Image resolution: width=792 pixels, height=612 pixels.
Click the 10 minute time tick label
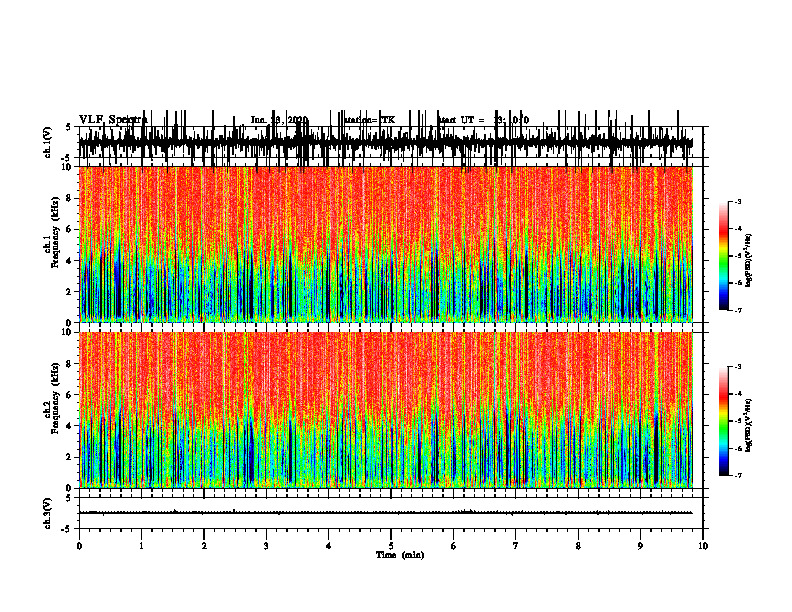tap(703, 546)
